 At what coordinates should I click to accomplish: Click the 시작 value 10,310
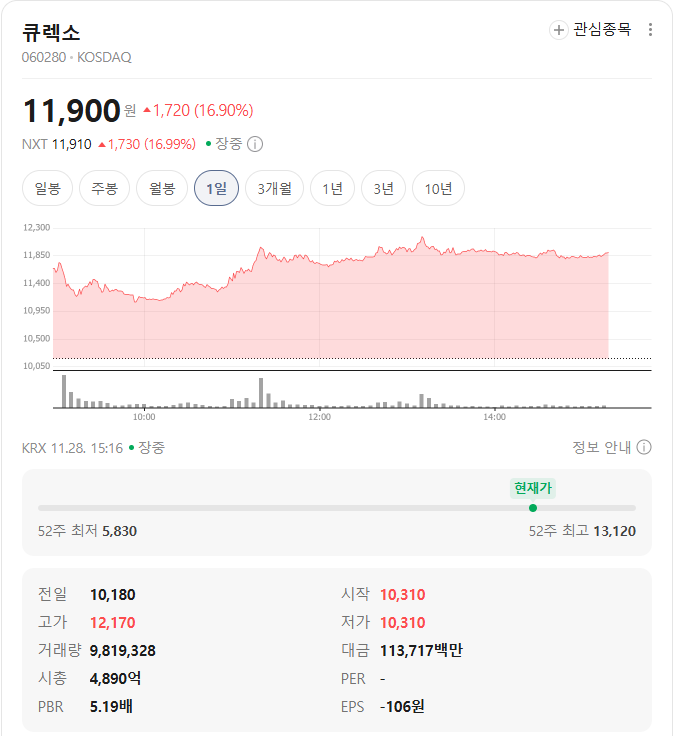403,595
